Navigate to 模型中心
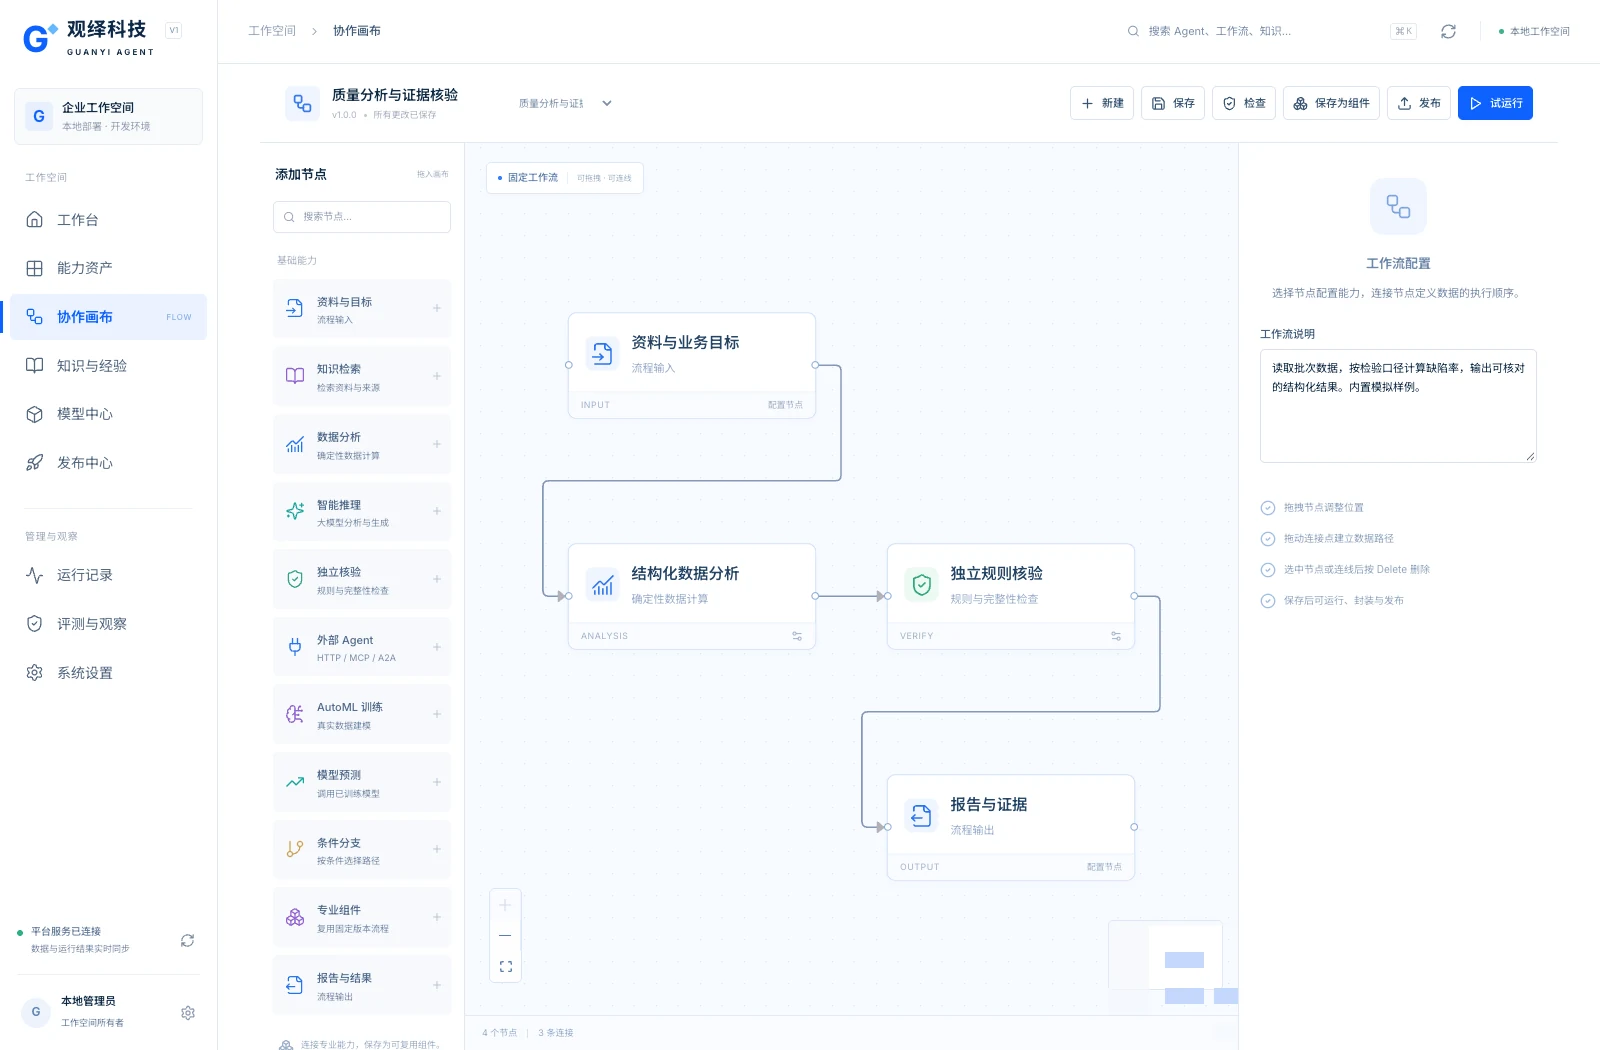This screenshot has height=1050, width=1600. tap(108, 414)
